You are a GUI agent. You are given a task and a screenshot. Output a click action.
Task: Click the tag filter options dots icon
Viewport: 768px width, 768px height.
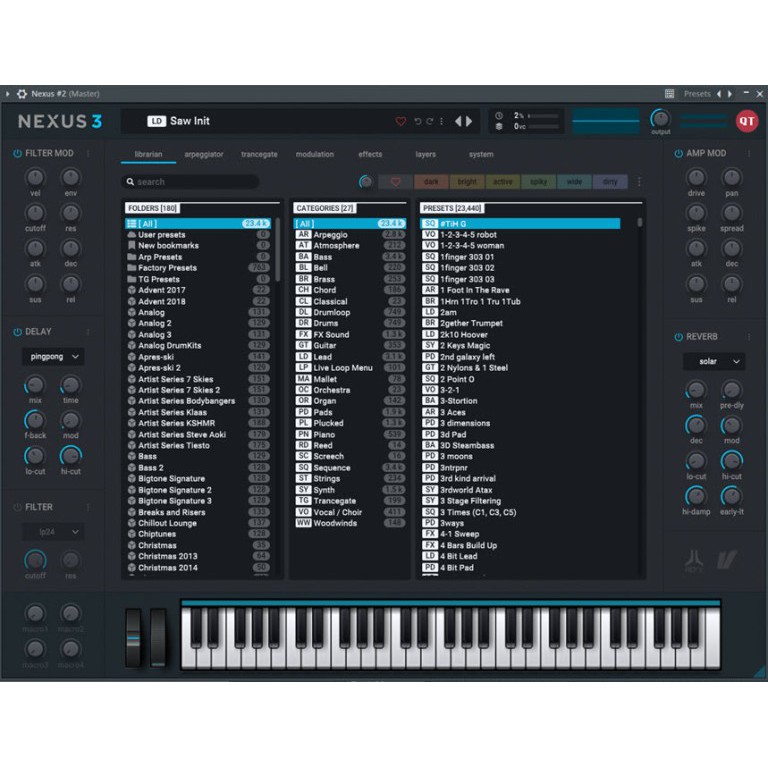639,182
